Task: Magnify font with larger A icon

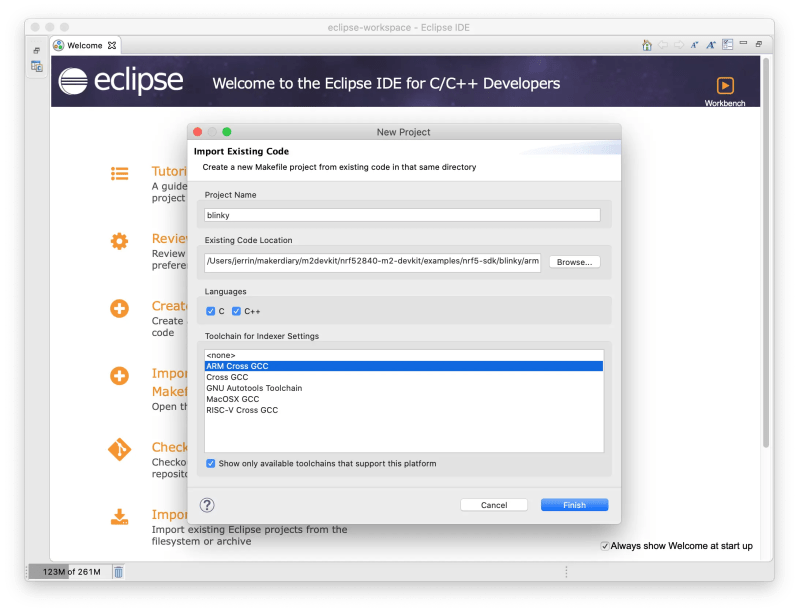Action: coord(711,45)
